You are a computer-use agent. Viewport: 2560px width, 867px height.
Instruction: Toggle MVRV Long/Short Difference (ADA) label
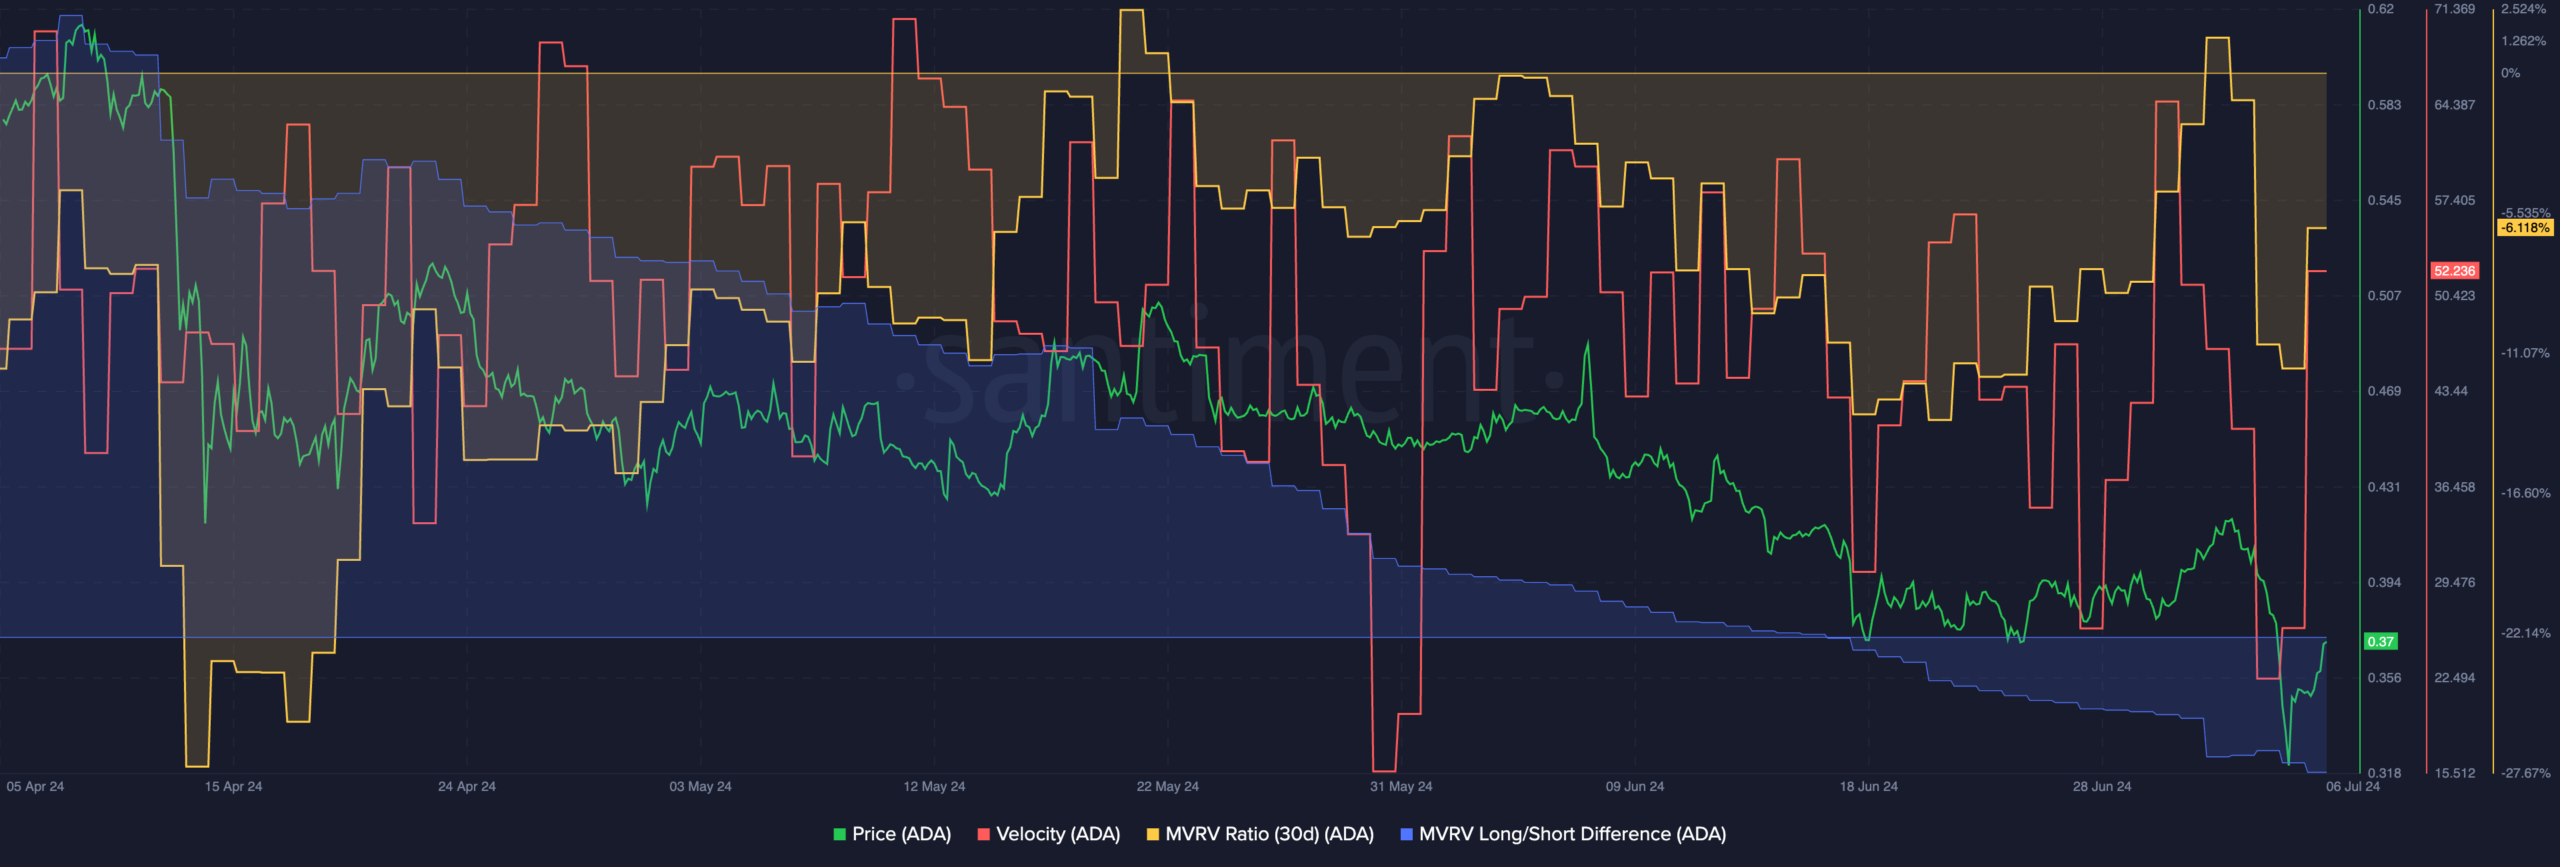[x=1572, y=834]
